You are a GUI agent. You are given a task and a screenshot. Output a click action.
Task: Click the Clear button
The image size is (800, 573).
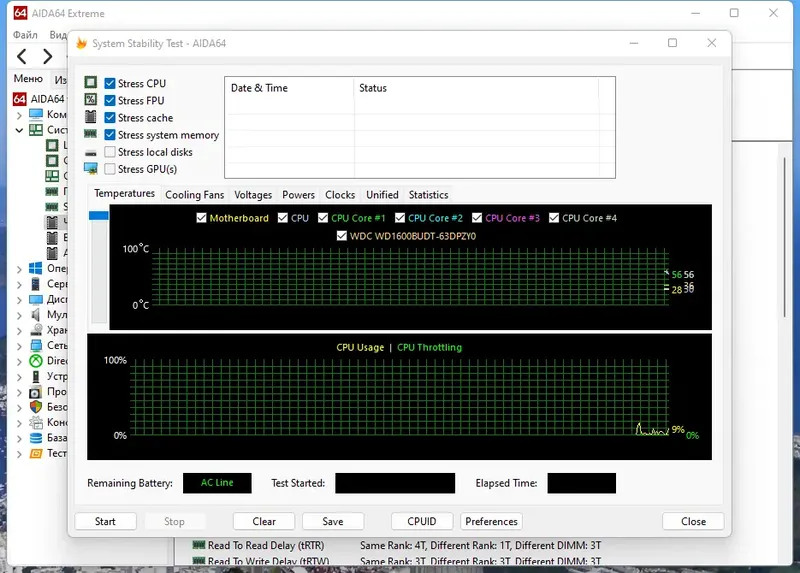coord(264,521)
